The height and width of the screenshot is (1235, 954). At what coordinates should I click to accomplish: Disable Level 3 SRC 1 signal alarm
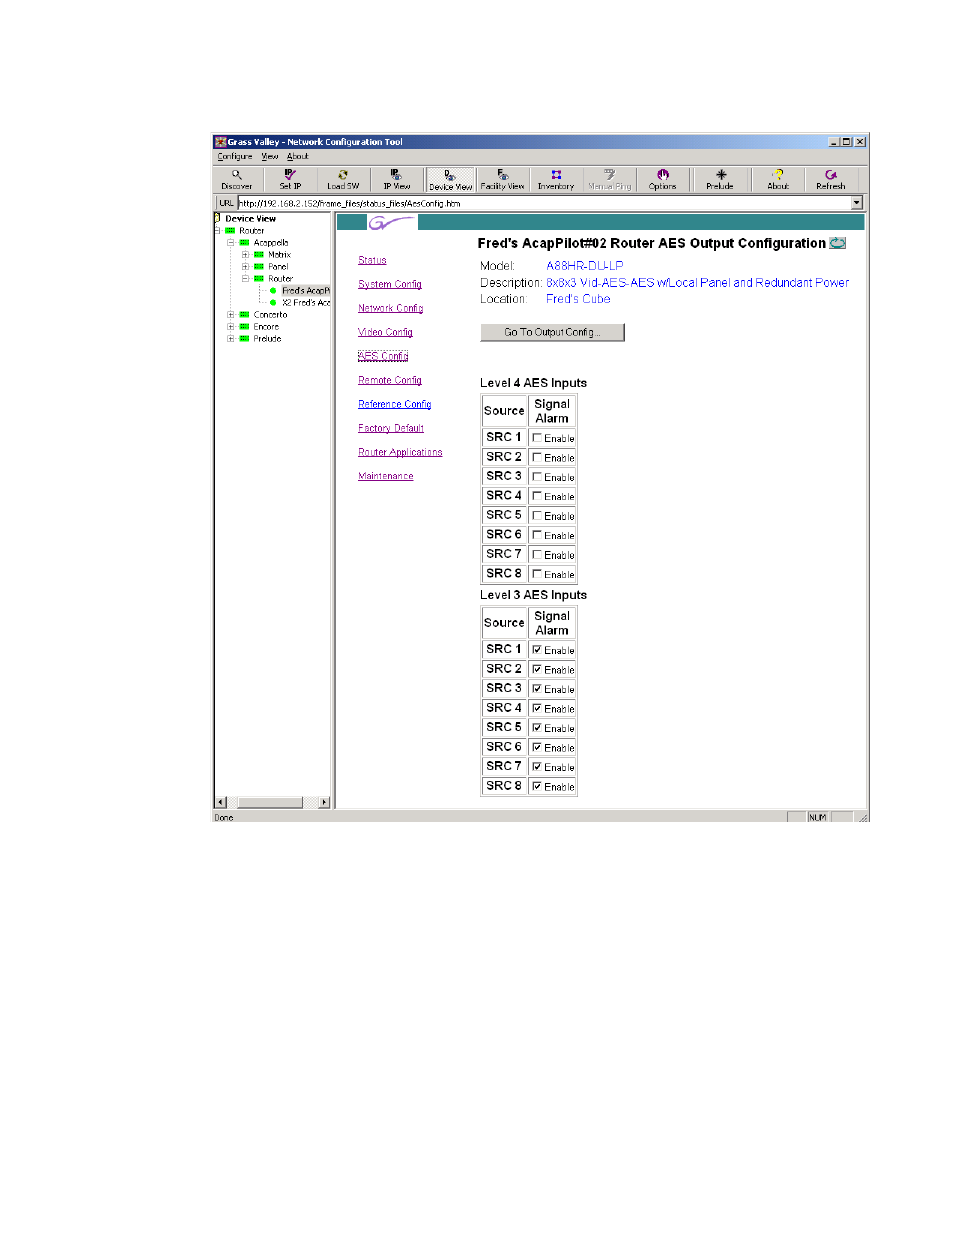[x=537, y=650]
